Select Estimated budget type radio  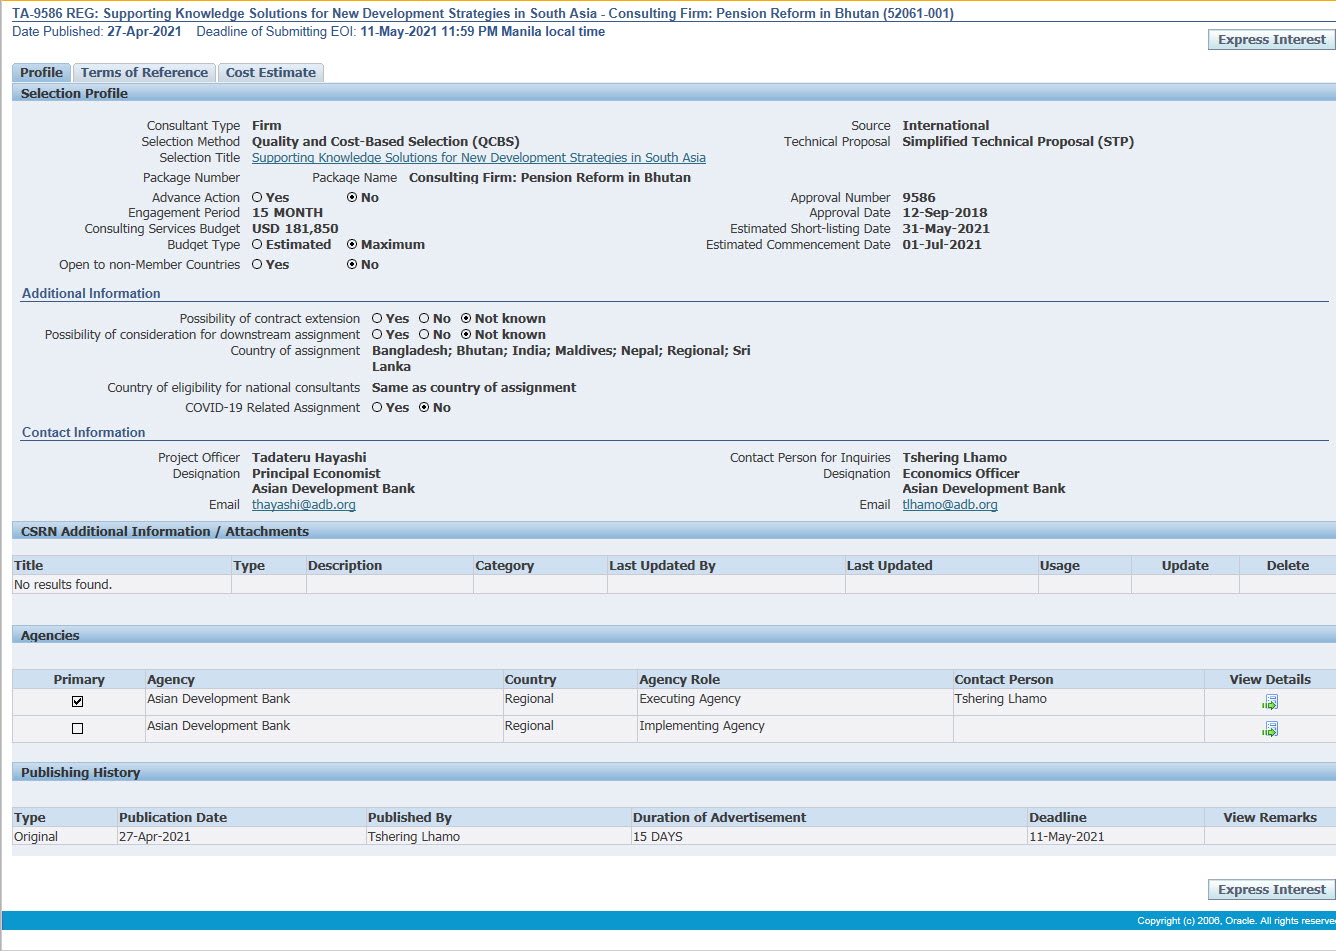point(257,244)
